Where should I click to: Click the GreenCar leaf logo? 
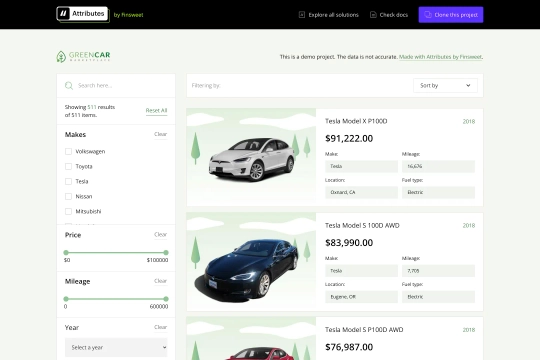[x=61, y=56]
